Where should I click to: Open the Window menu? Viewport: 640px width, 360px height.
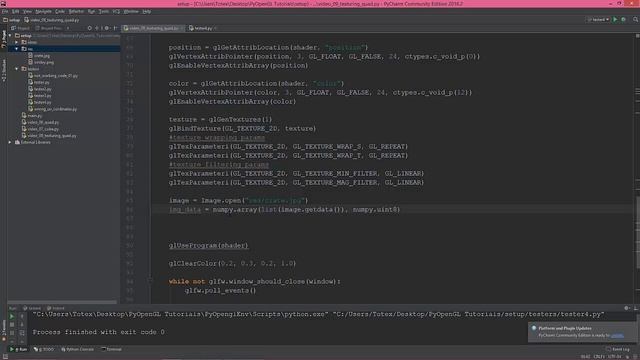click(x=131, y=11)
